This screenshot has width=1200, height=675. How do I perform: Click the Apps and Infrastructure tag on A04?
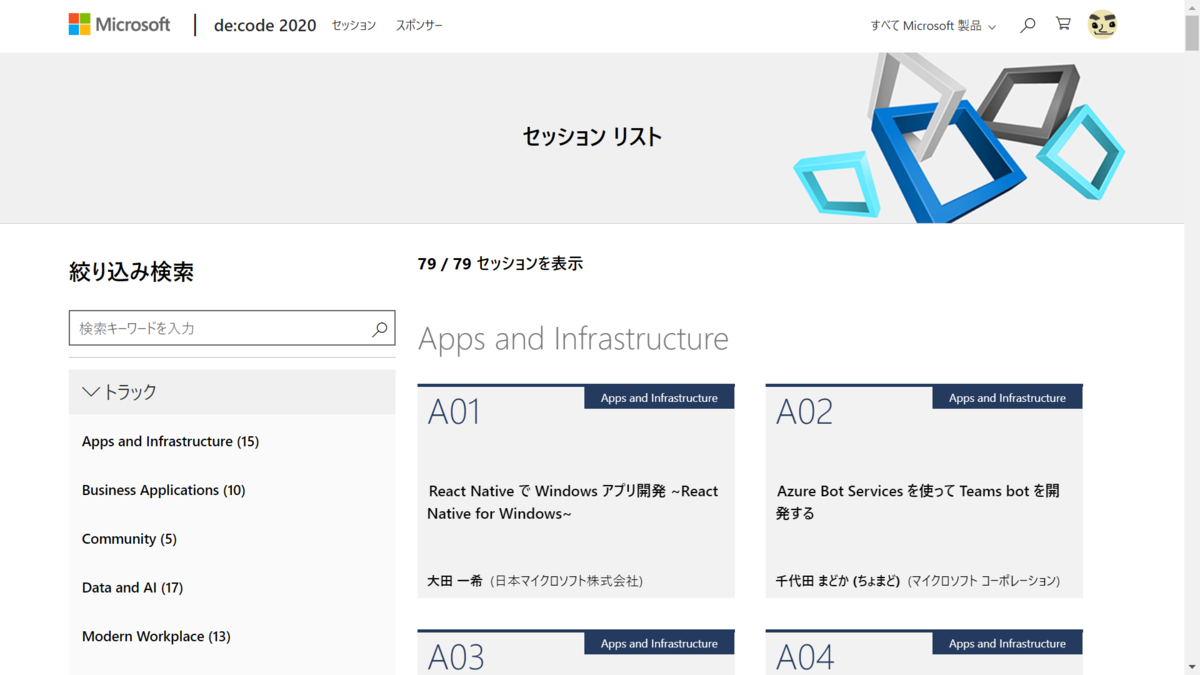coord(1007,644)
